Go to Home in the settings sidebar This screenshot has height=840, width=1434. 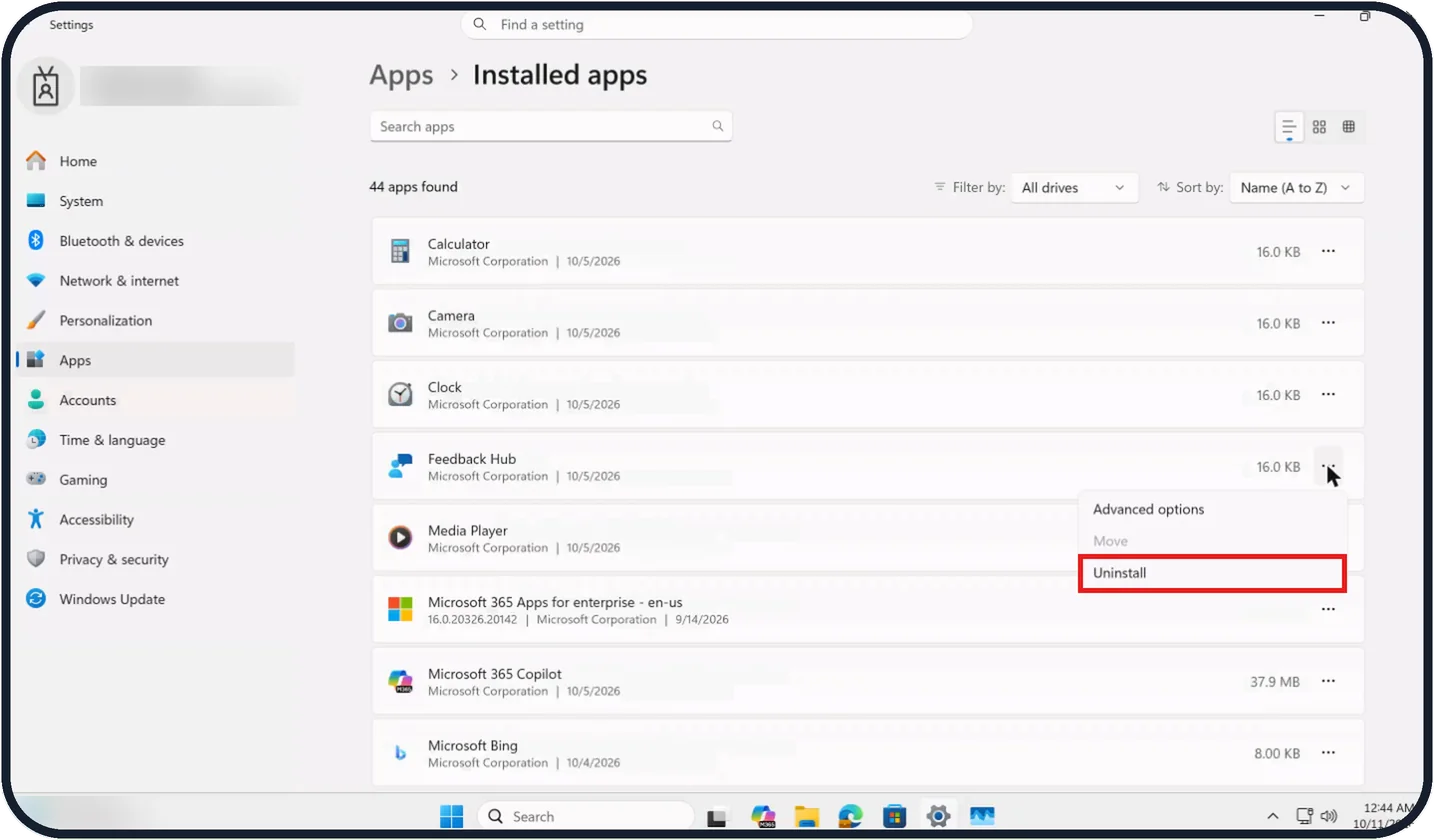[156, 161]
